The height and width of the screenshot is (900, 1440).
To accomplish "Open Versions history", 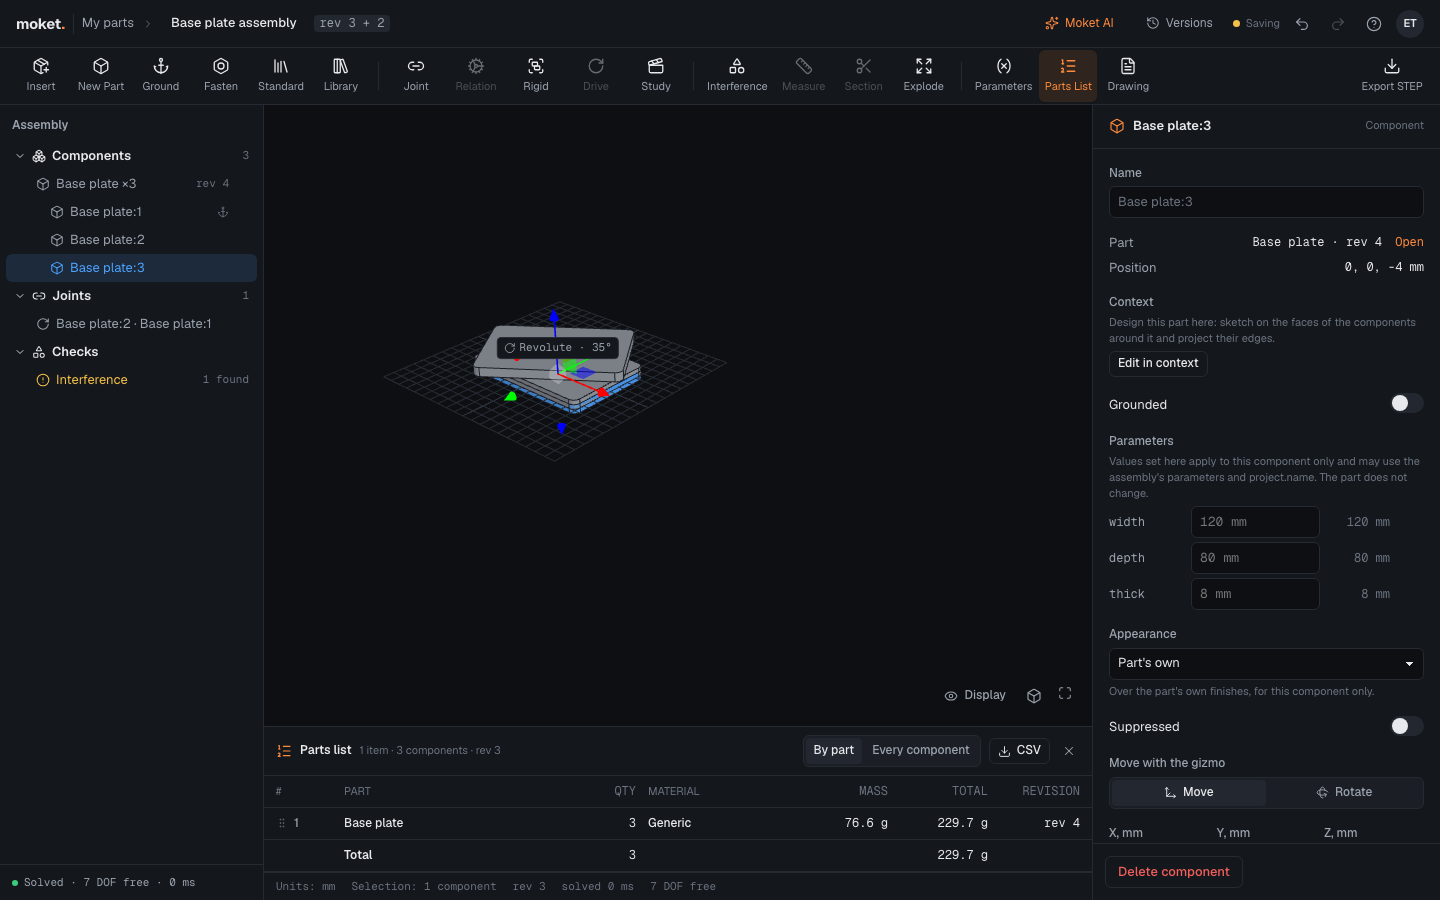I will coord(1179,23).
